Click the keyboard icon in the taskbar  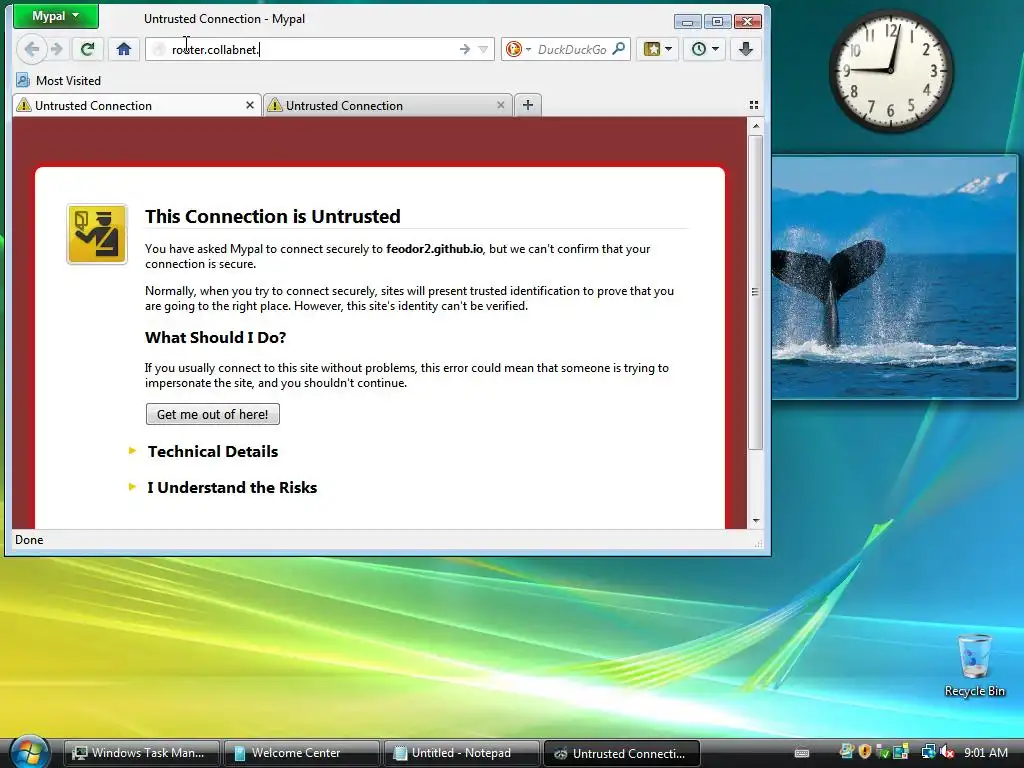[x=802, y=753]
